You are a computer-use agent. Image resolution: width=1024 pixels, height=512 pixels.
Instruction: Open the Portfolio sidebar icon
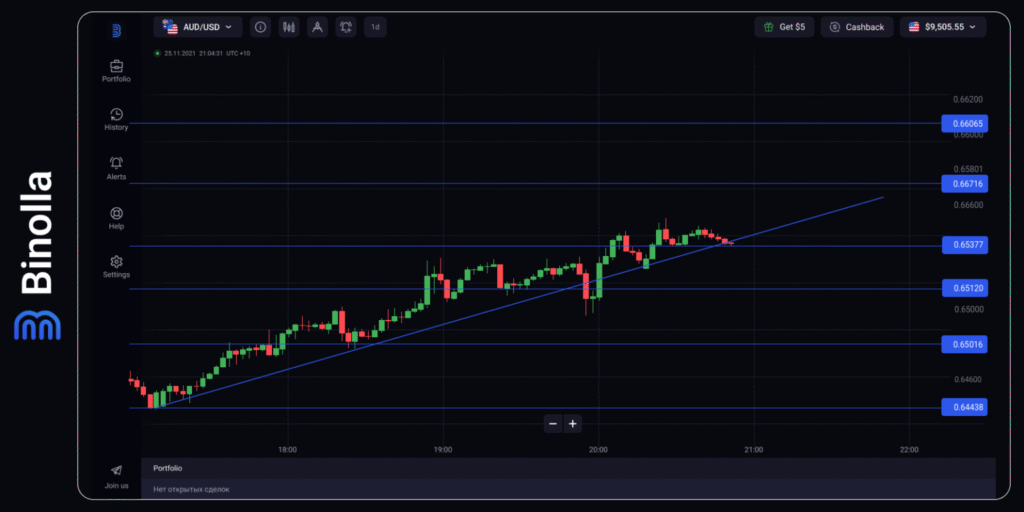click(116, 66)
